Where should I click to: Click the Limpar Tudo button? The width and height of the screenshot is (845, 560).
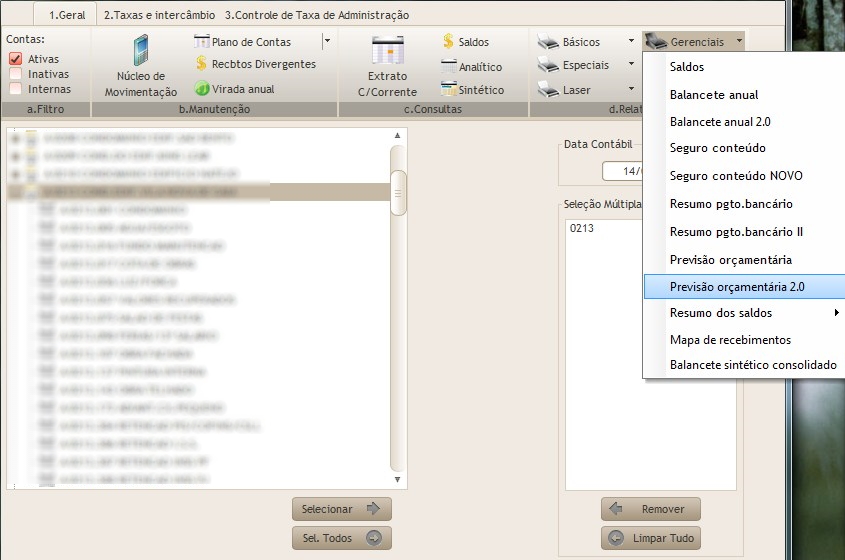click(x=650, y=538)
